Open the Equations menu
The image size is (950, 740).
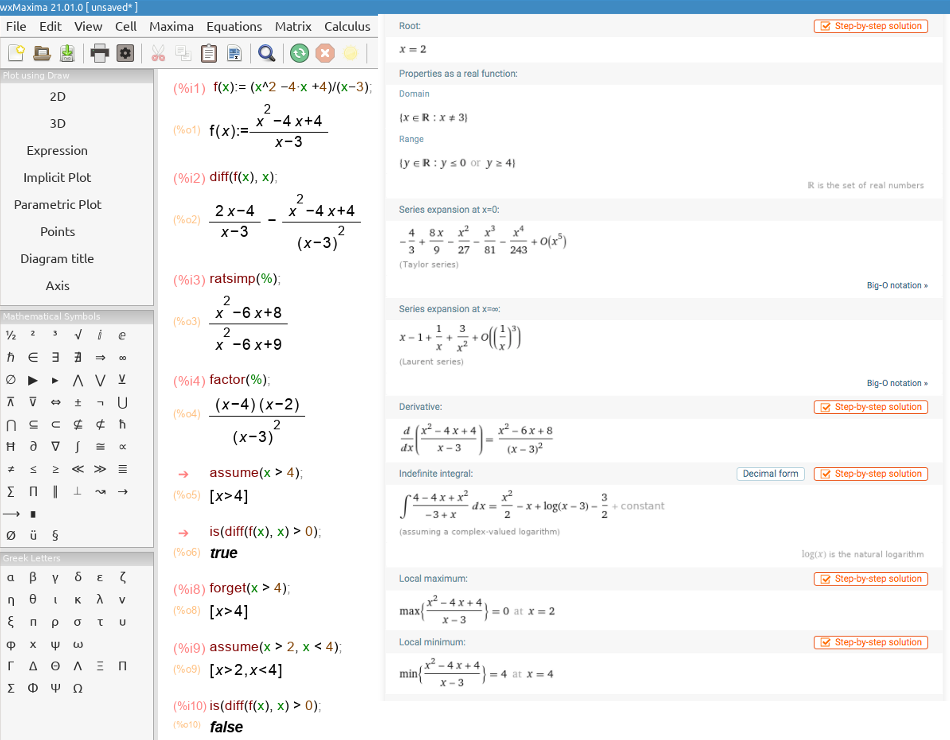pos(234,27)
